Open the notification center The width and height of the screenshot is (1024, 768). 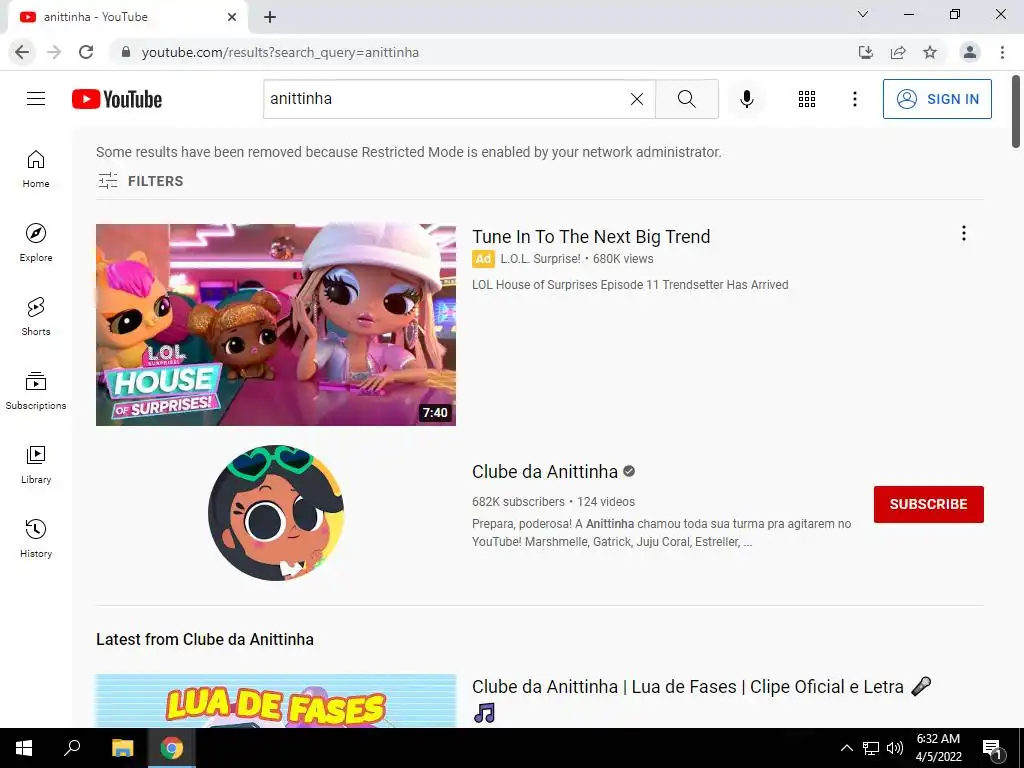[993, 749]
